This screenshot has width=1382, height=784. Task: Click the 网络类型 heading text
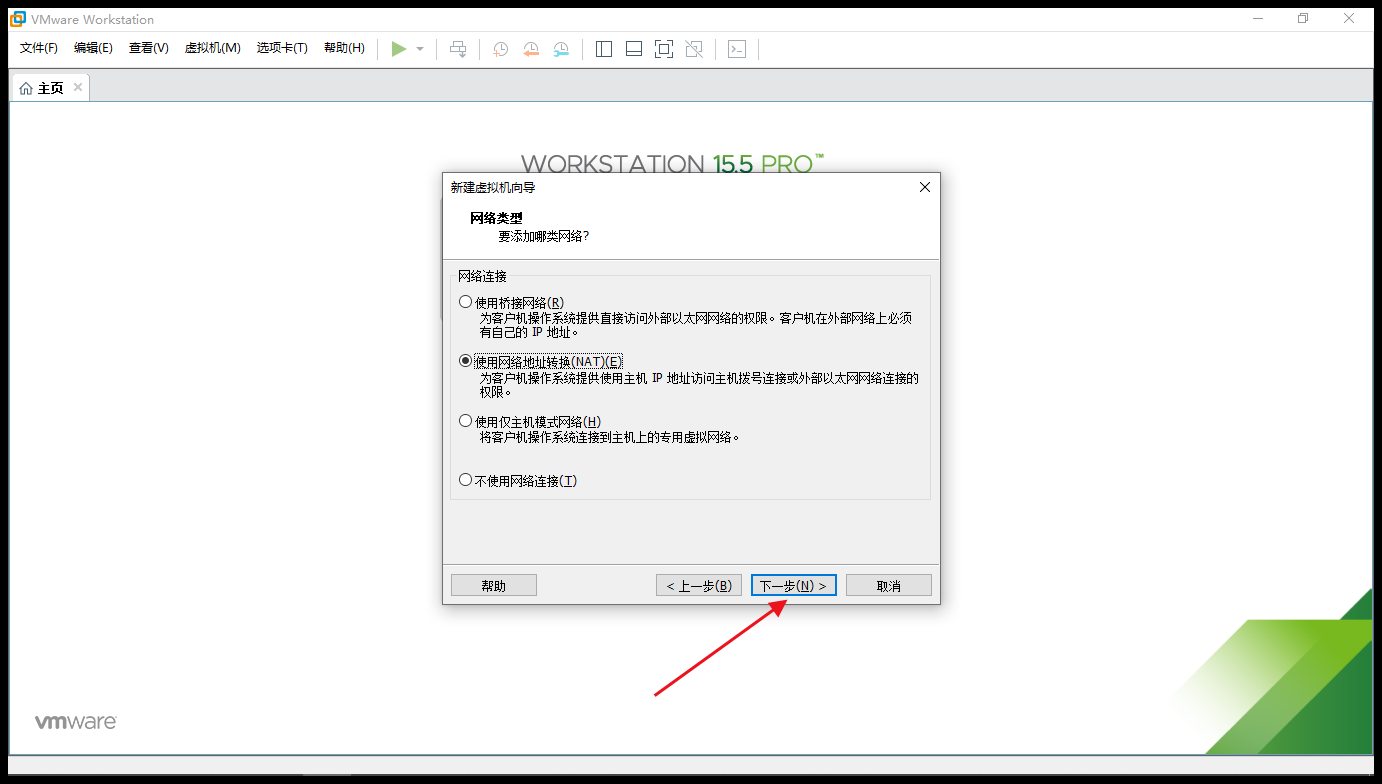coord(496,217)
